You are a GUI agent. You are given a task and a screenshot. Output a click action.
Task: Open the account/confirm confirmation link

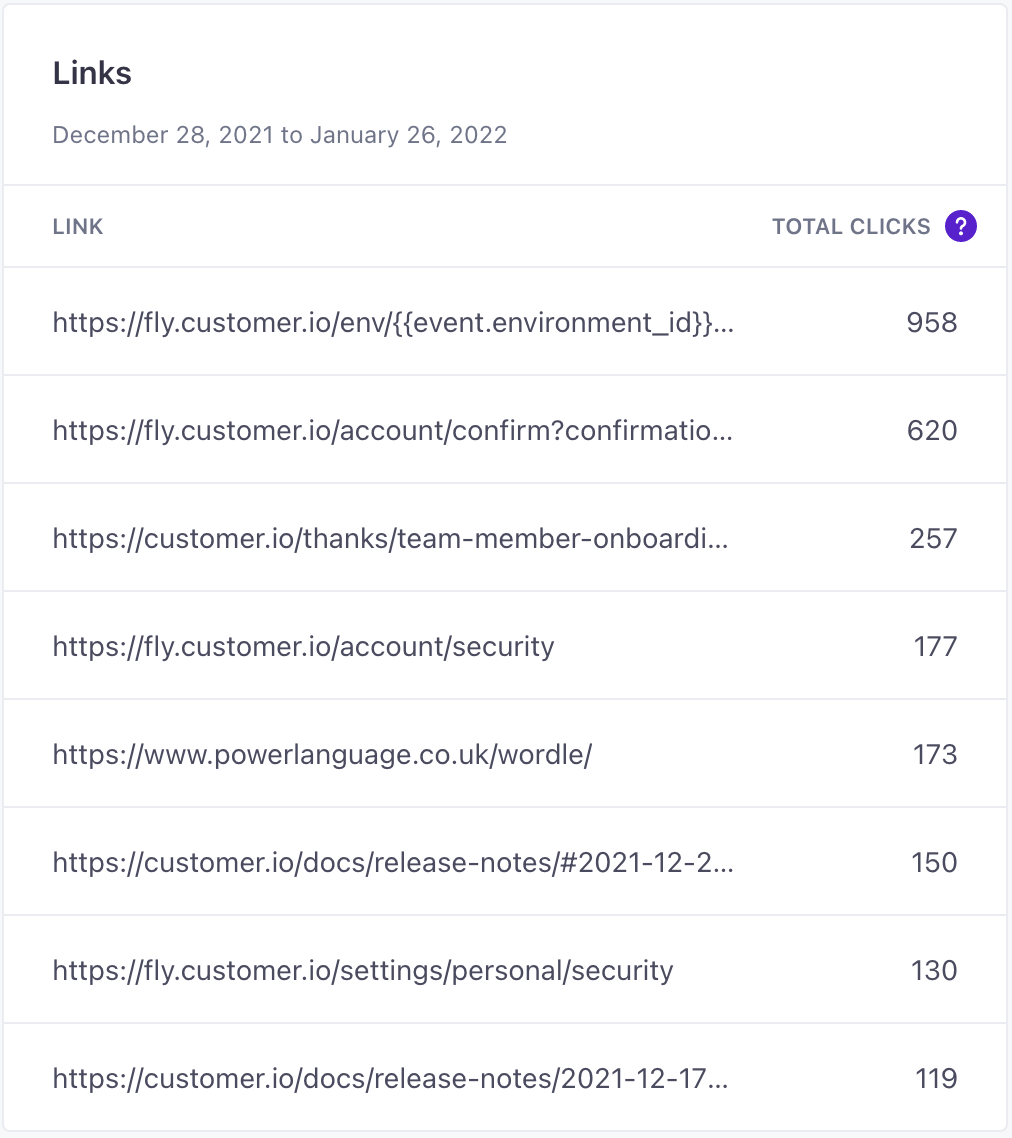coord(393,431)
